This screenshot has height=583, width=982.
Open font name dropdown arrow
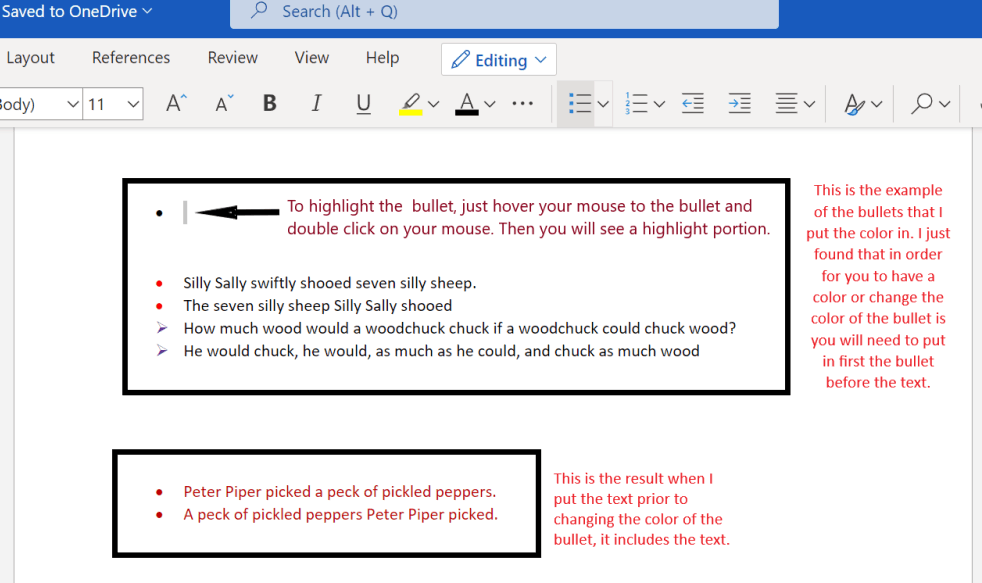click(73, 104)
